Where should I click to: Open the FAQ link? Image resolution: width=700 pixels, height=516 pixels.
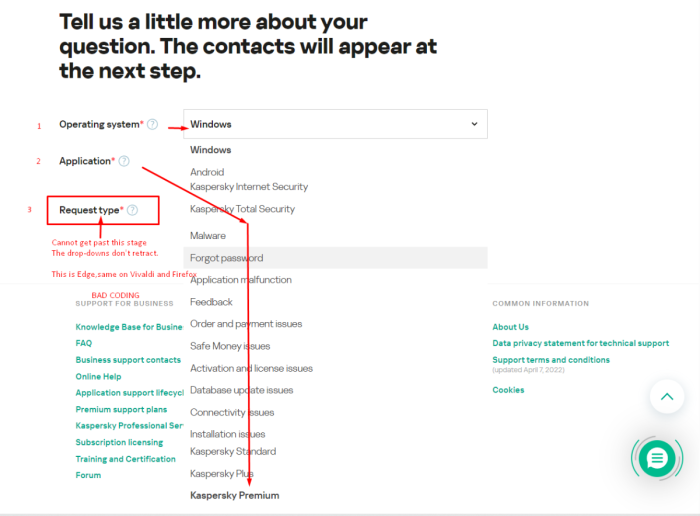pyautogui.click(x=84, y=343)
